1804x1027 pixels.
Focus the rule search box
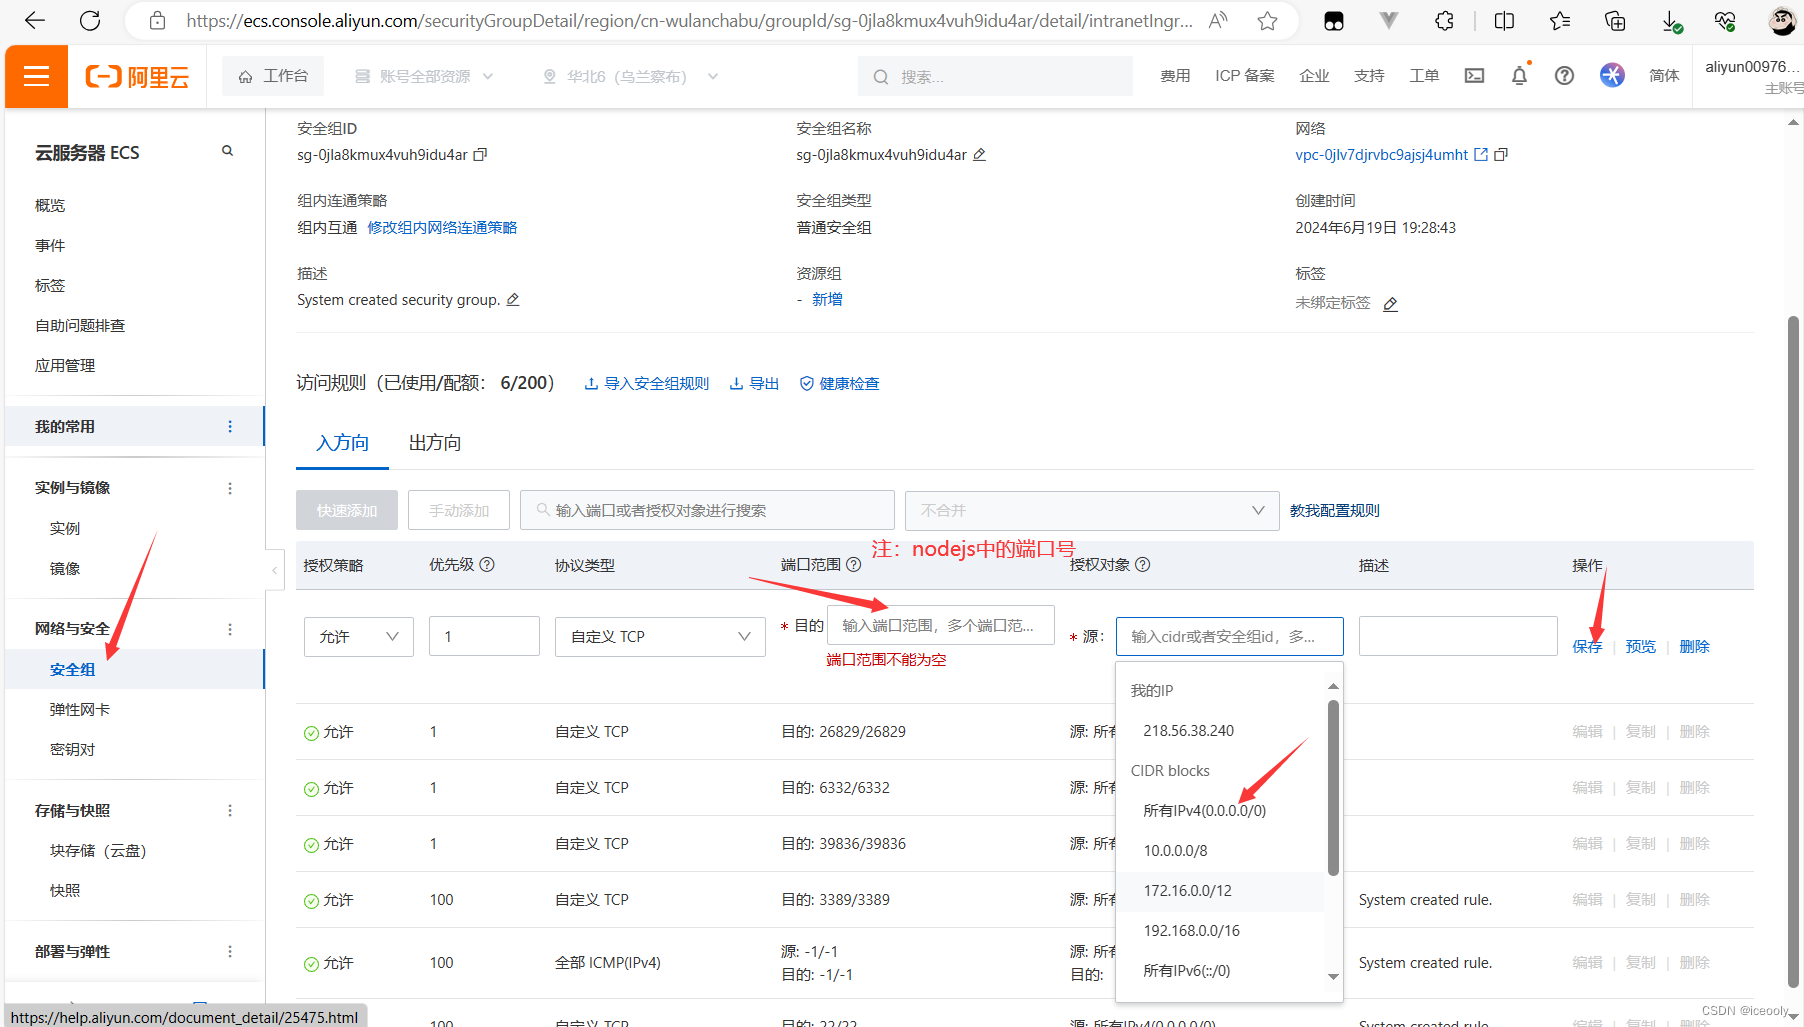pos(707,510)
